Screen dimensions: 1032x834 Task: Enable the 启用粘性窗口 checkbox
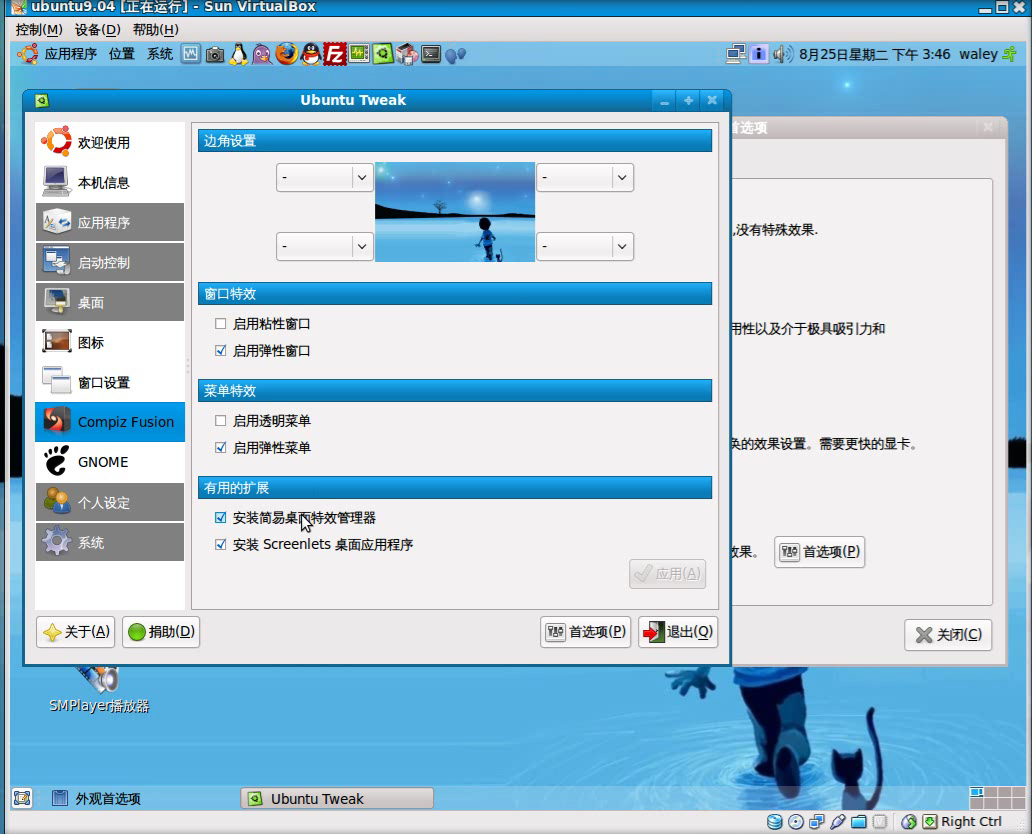[220, 324]
